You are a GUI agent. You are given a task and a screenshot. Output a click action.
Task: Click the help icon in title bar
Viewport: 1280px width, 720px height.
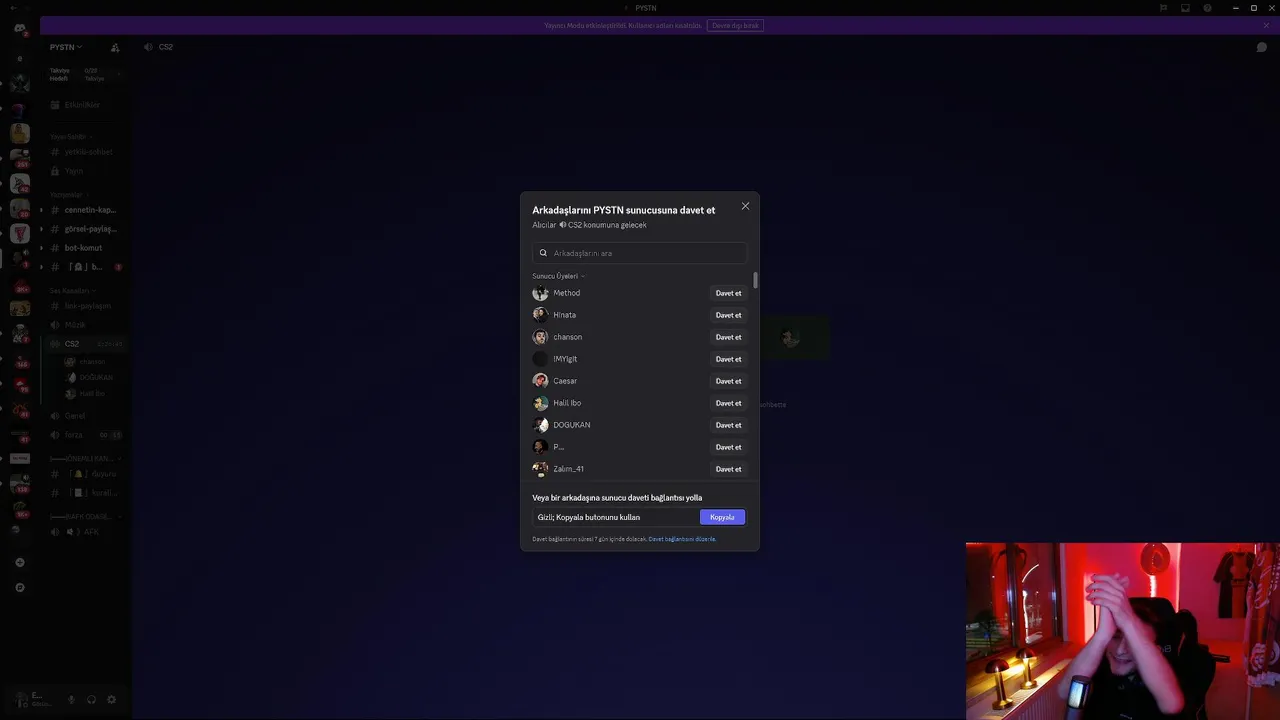(x=1207, y=8)
